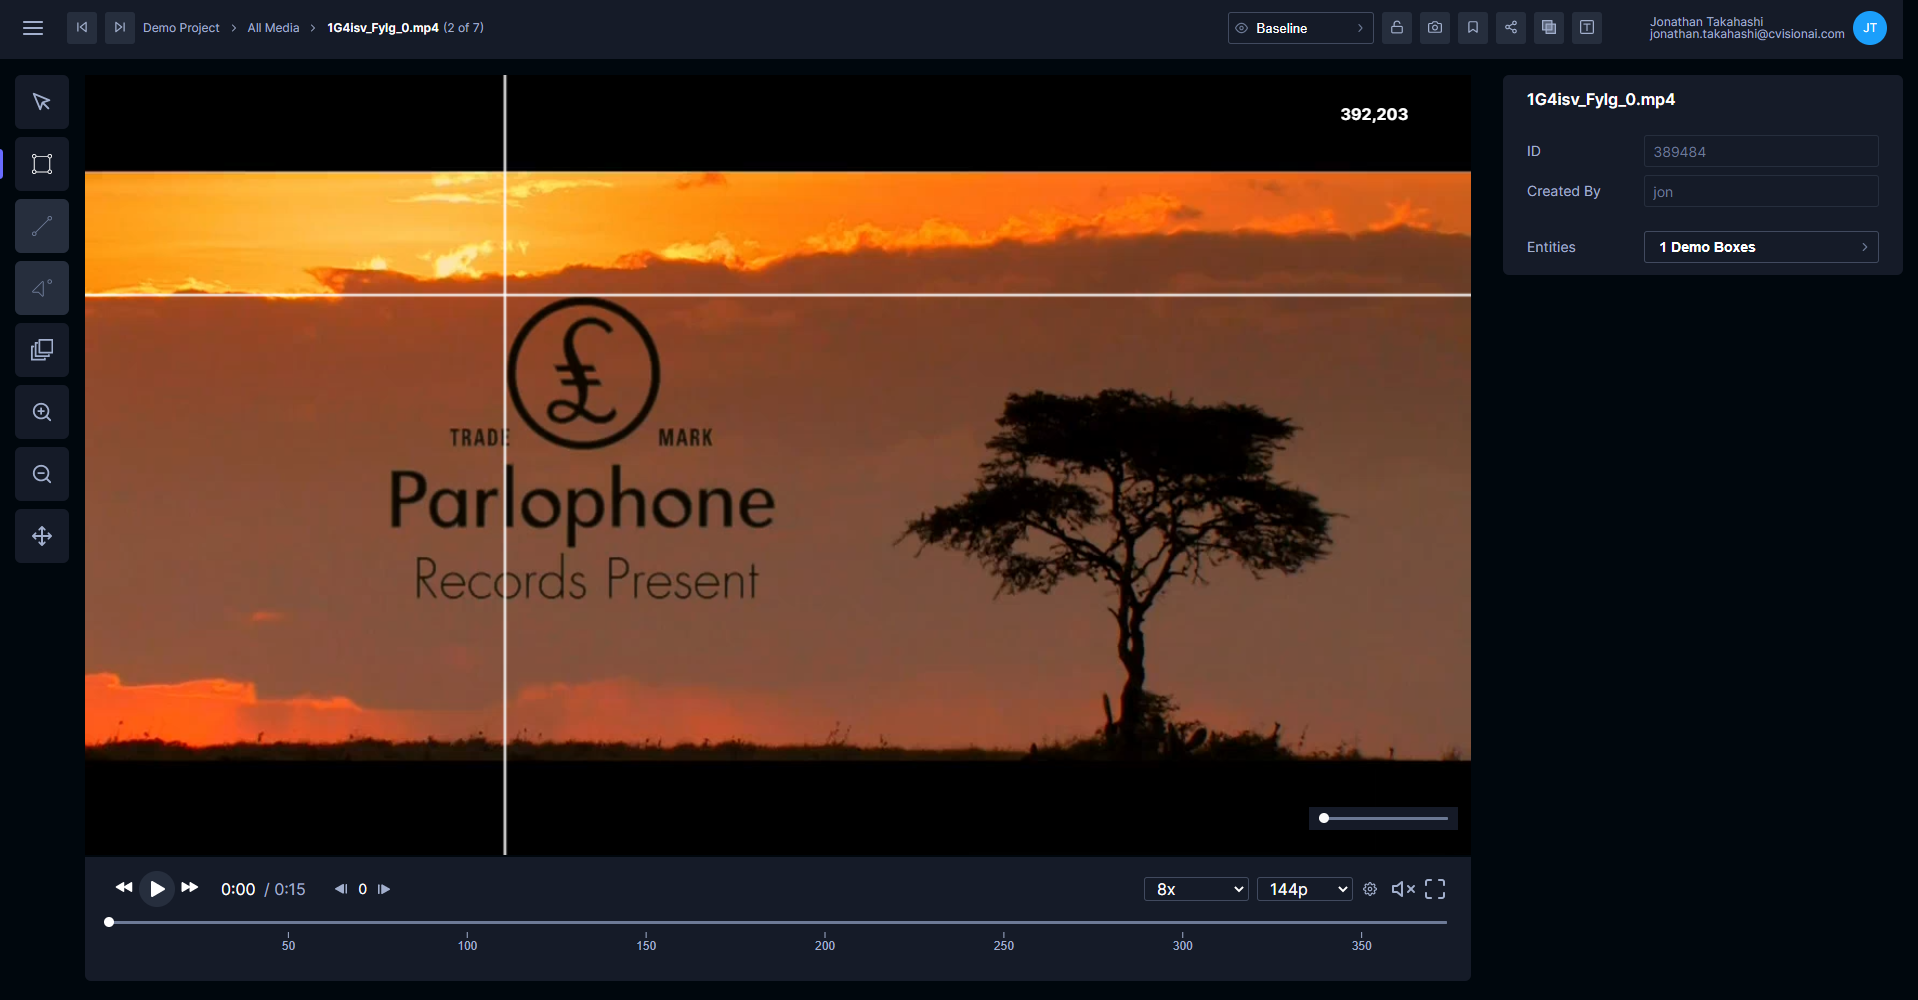Viewport: 1918px width, 1000px height.
Task: Select the line annotation tool
Action: pos(42,226)
